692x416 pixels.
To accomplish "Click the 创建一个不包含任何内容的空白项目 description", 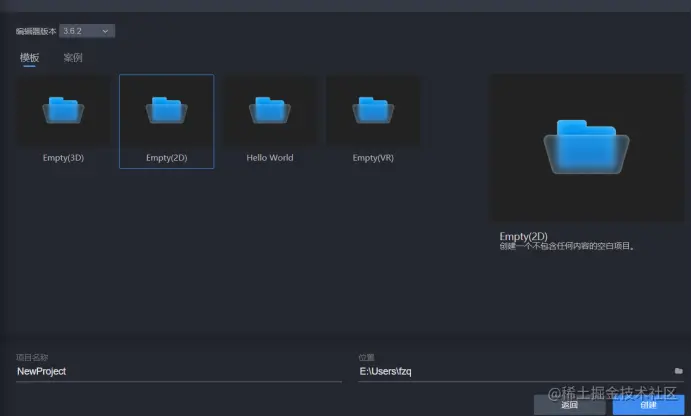I will 567,246.
